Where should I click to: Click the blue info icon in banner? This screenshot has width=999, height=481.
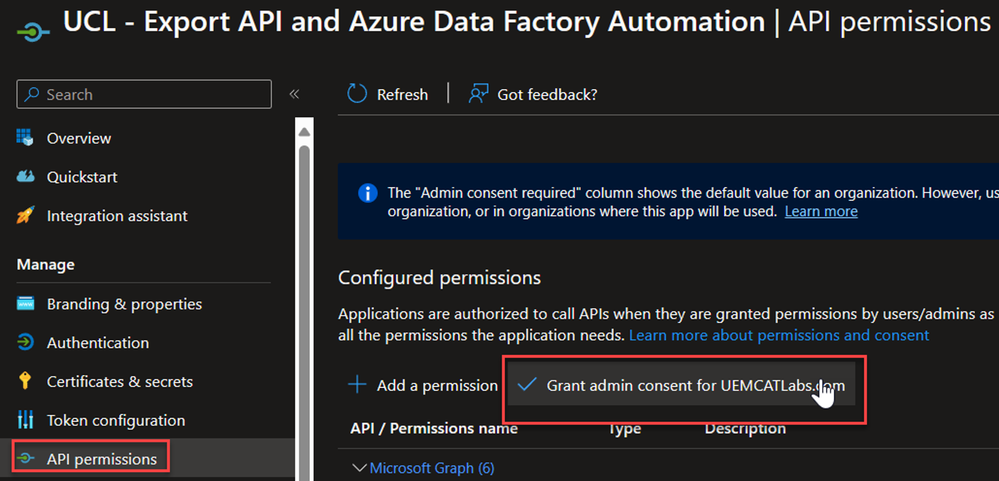coord(367,193)
